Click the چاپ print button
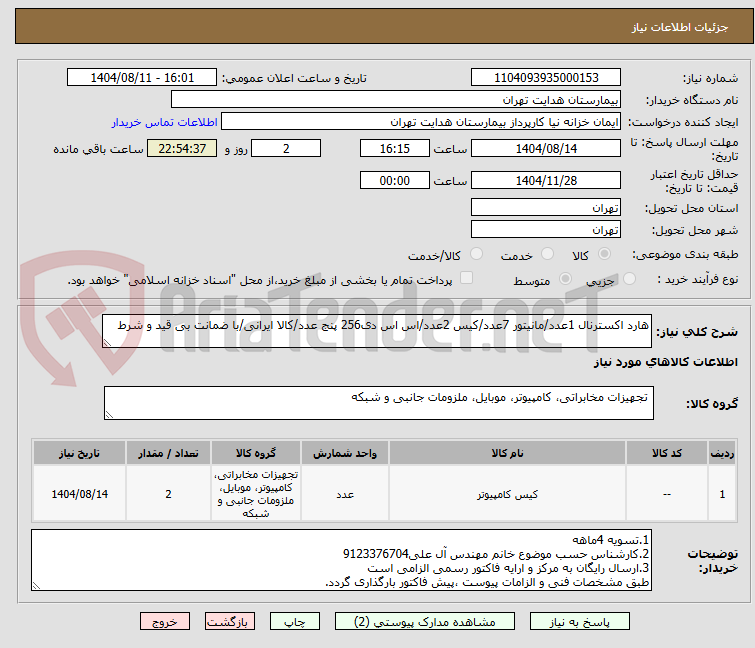Screen dimensions: 755x648 (295, 622)
